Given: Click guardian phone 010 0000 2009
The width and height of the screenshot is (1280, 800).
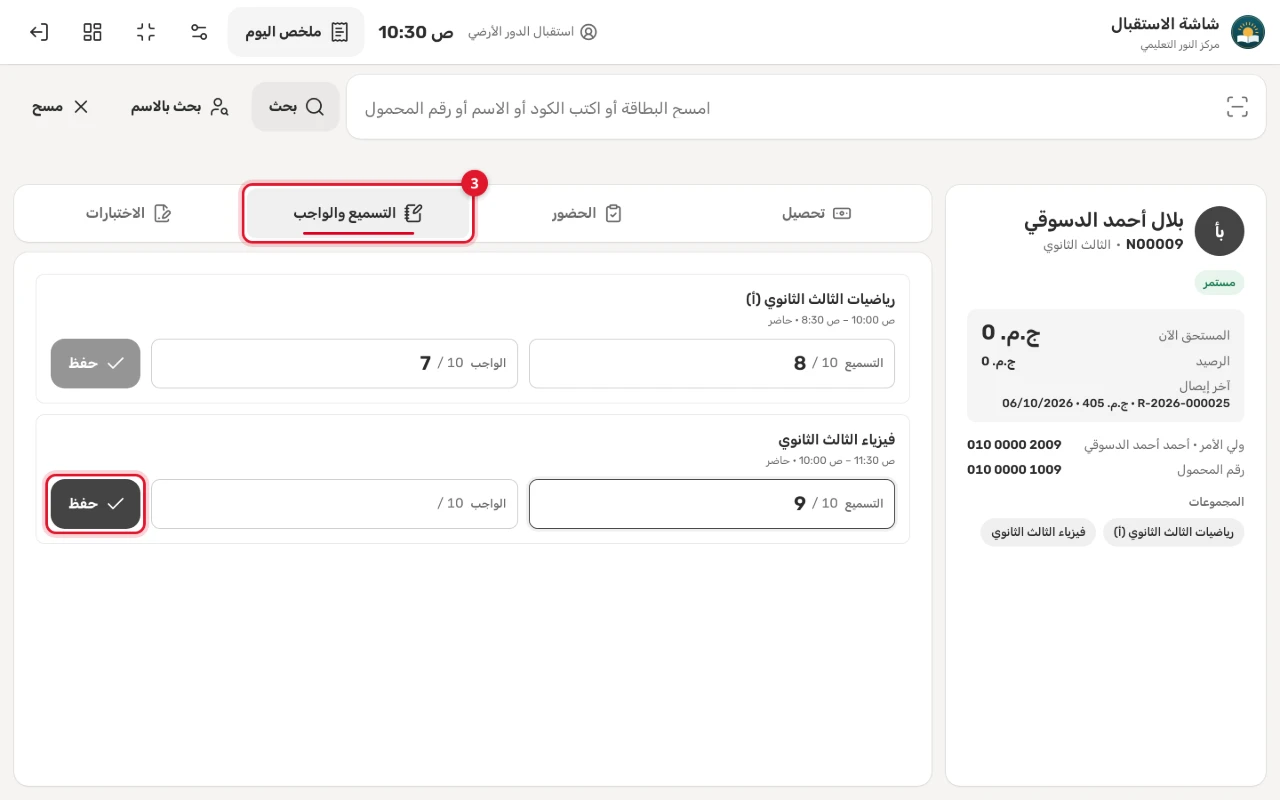Looking at the screenshot, I should 1014,444.
